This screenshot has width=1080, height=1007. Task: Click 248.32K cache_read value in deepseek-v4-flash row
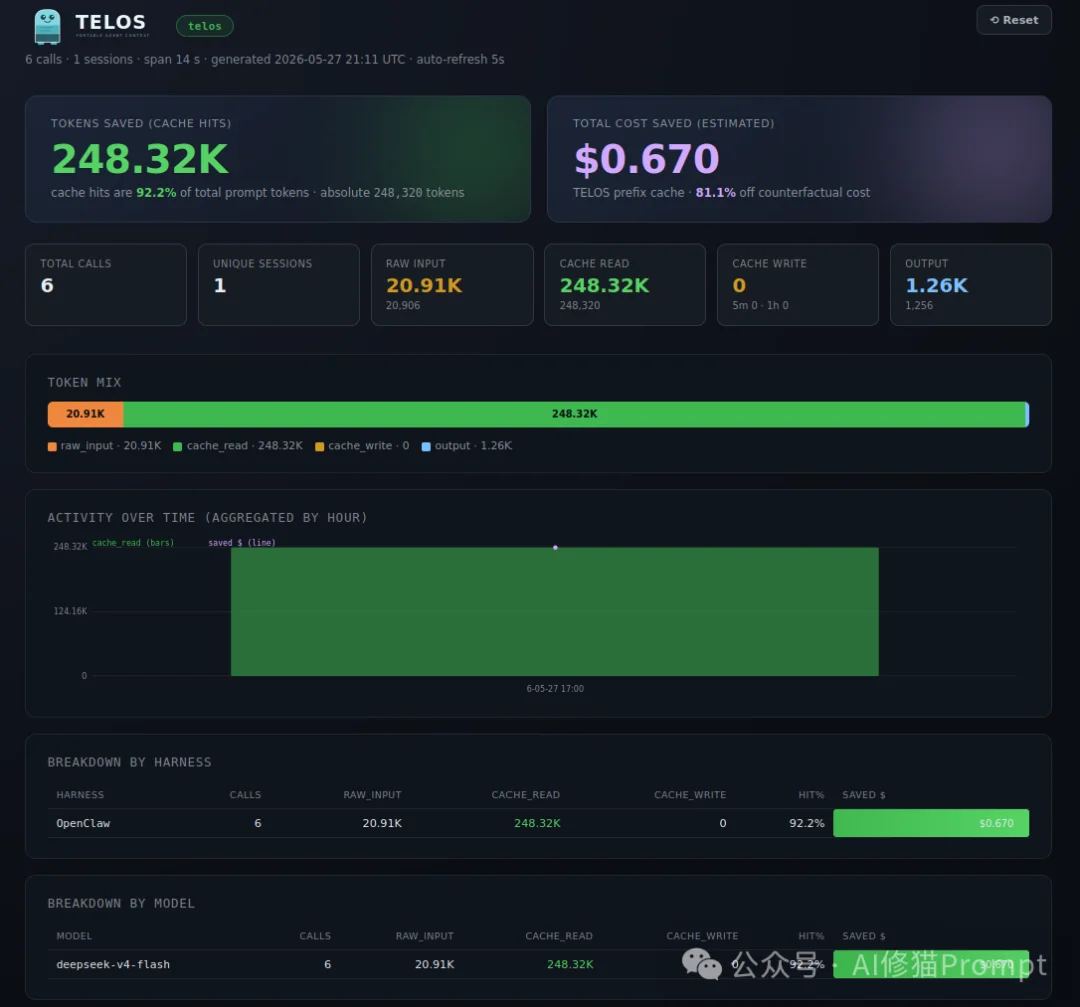(570, 964)
